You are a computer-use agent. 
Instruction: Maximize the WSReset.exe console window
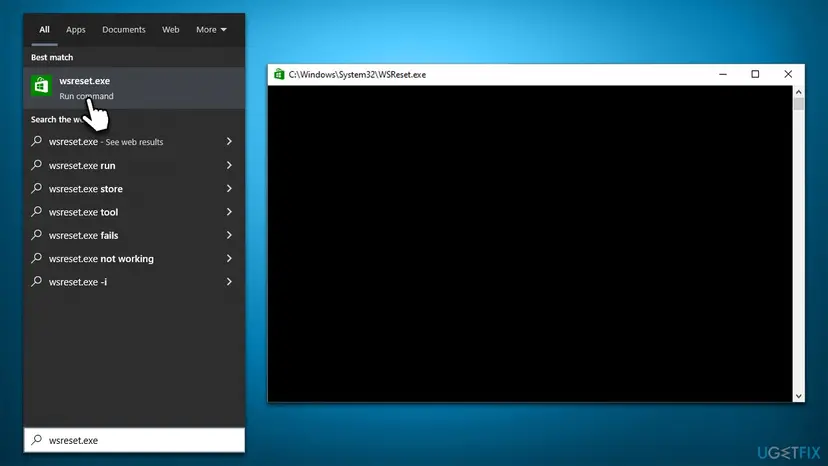point(755,74)
